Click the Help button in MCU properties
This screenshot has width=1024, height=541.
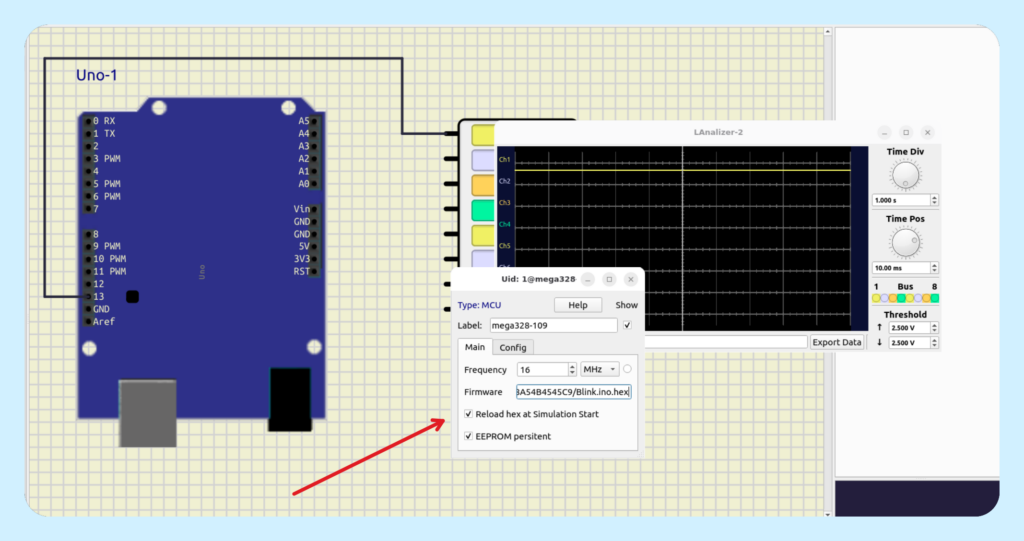point(577,305)
